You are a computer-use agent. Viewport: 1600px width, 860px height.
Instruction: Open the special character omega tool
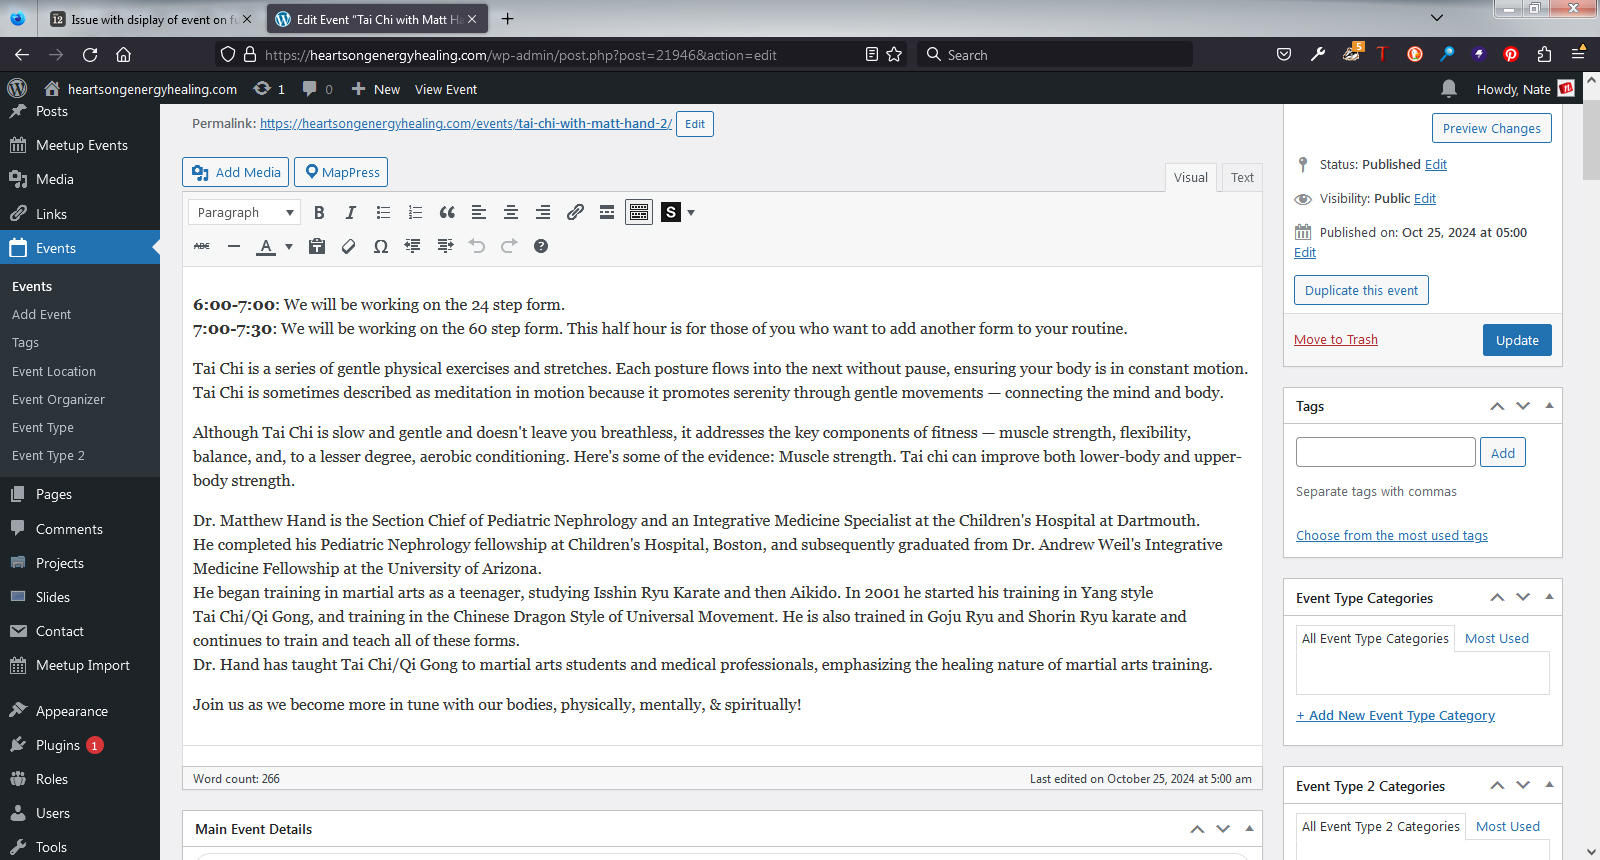click(381, 246)
